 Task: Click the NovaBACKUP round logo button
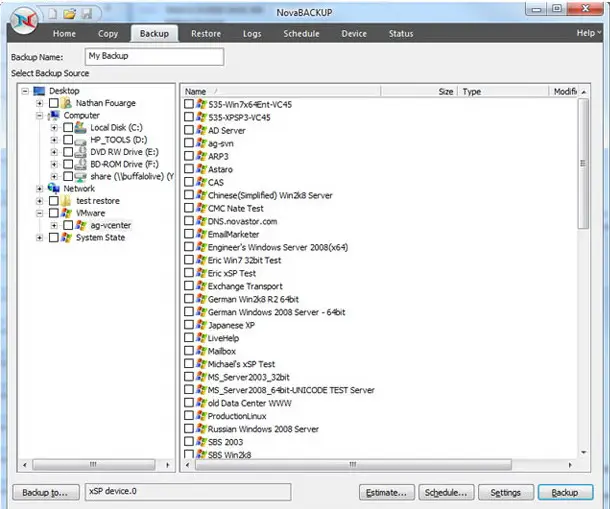click(24, 19)
